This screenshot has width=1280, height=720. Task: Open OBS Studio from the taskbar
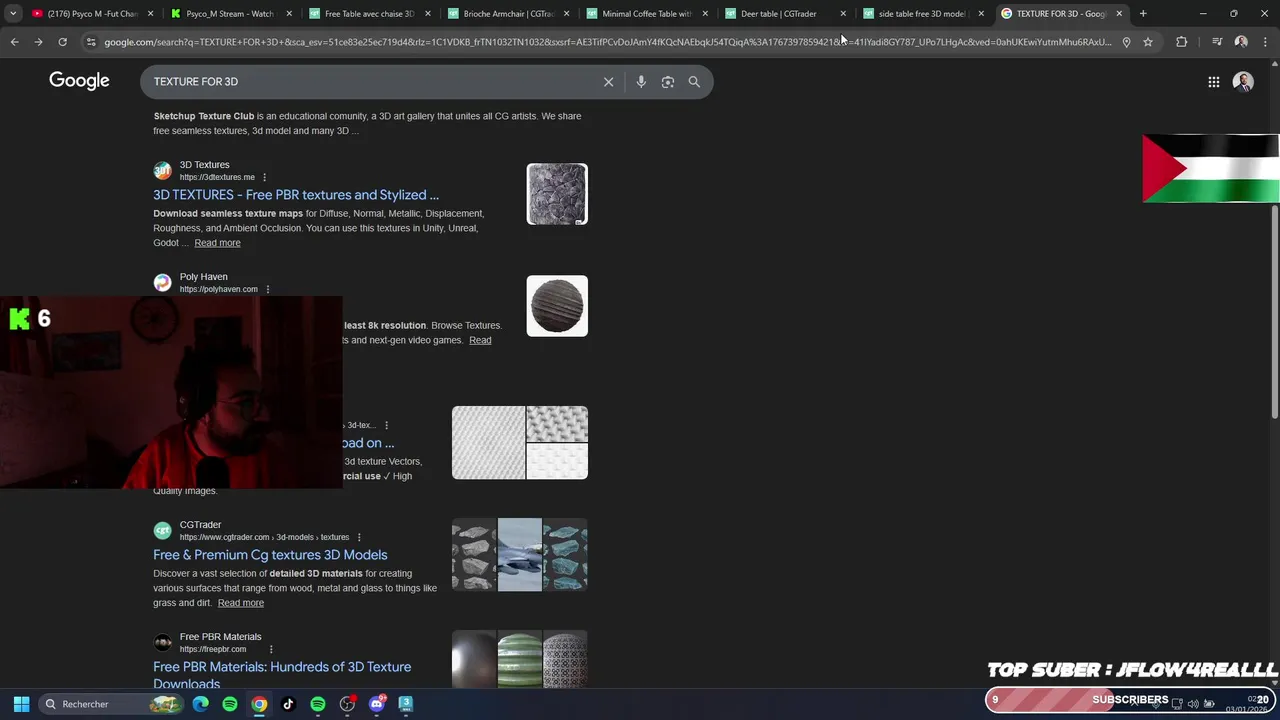(347, 704)
